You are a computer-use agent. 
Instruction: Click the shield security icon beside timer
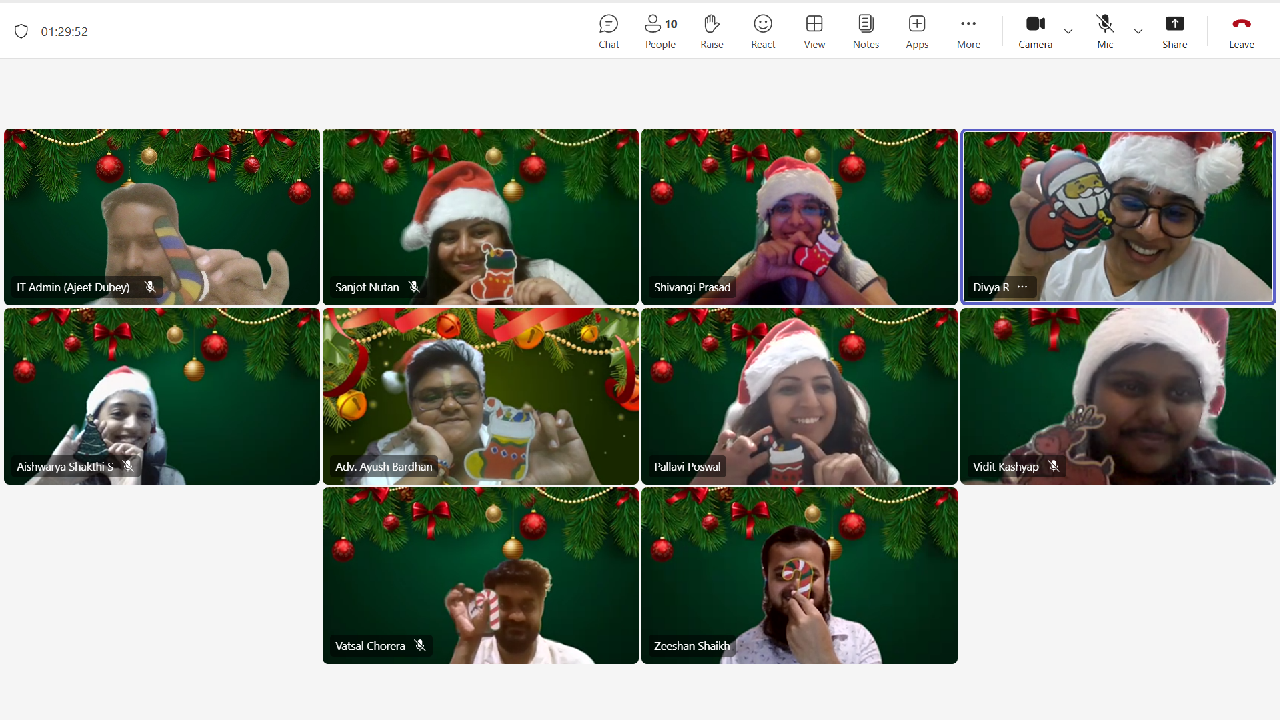pos(21,31)
